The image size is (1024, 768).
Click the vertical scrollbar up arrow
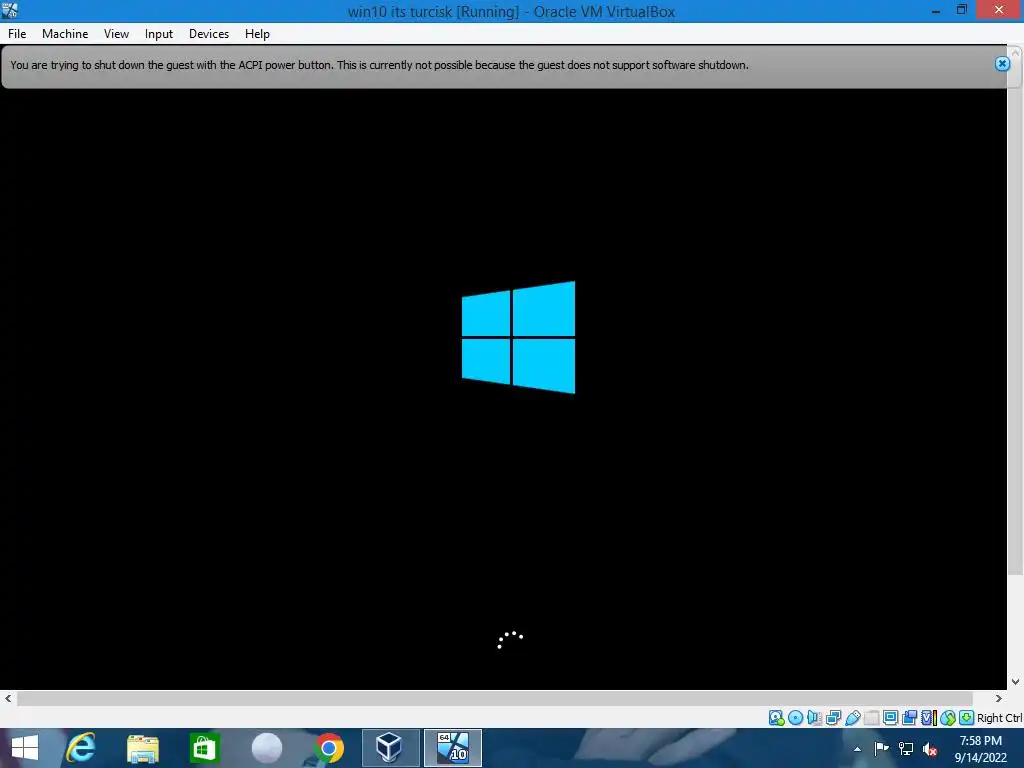click(x=1016, y=52)
